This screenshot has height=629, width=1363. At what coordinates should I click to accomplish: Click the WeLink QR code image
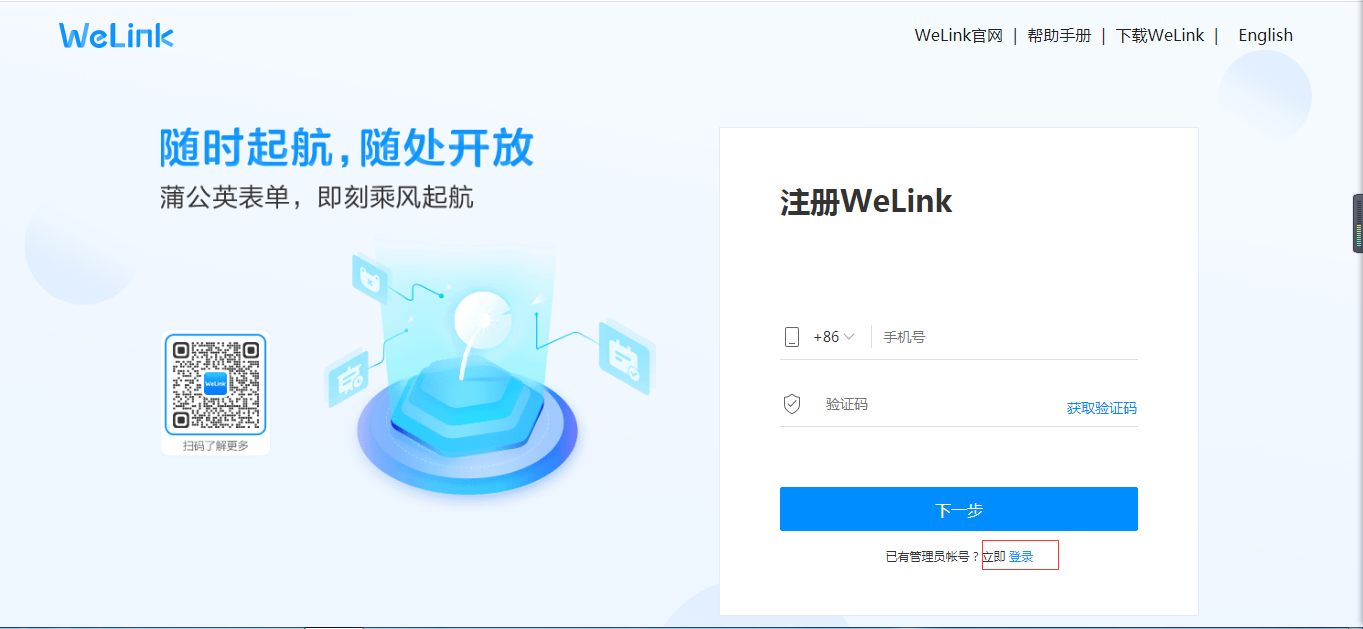coord(216,385)
